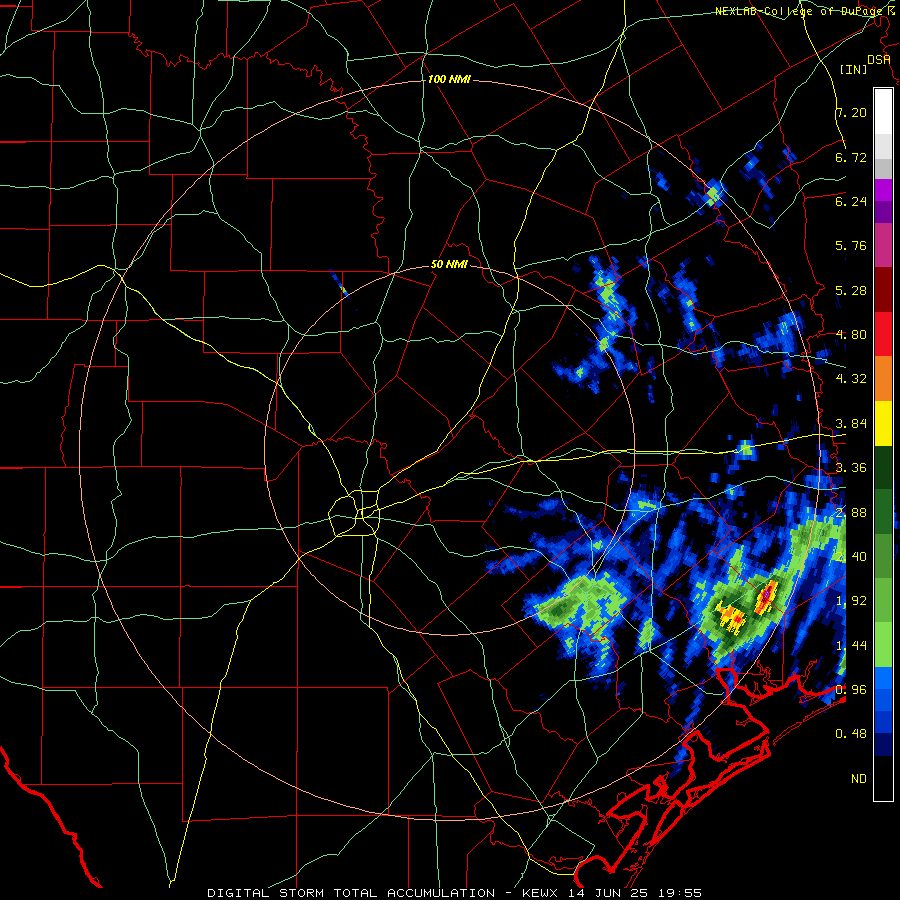Click the black ND swatch in legend
Viewport: 900px width, 900px height.
click(x=883, y=778)
